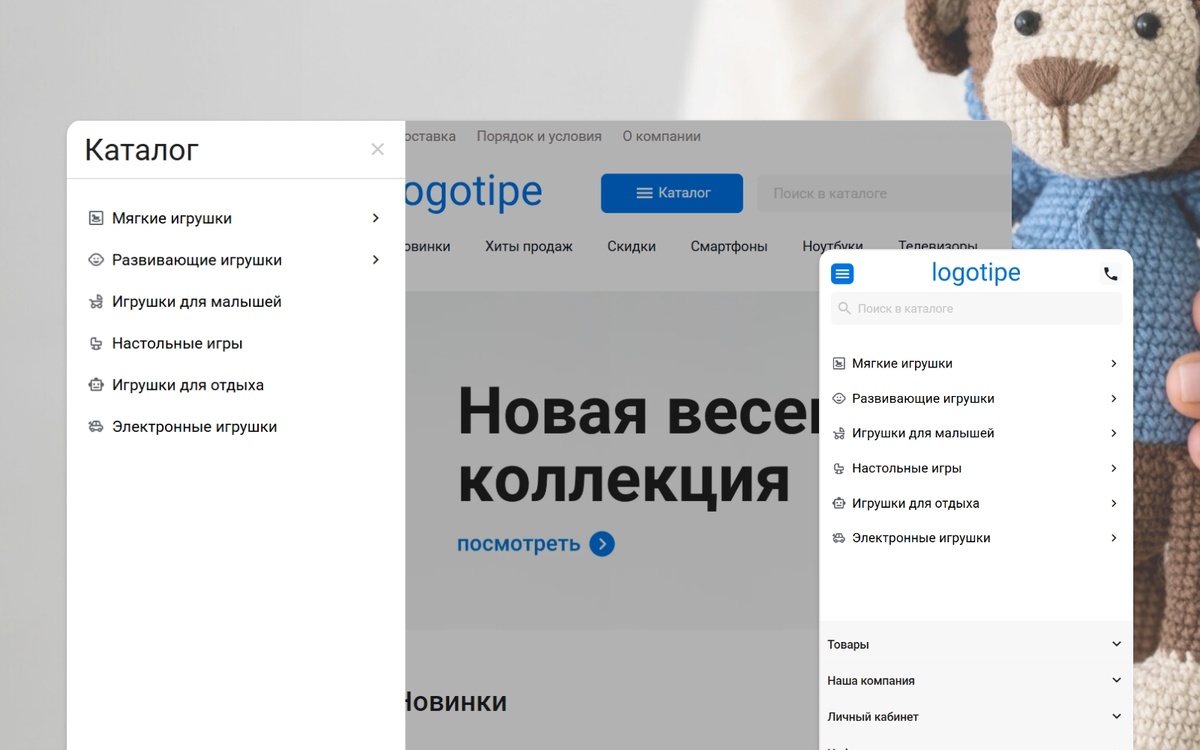
Task: Click the Игрушки для малышей icon in Каталог panel
Action: click(96, 302)
